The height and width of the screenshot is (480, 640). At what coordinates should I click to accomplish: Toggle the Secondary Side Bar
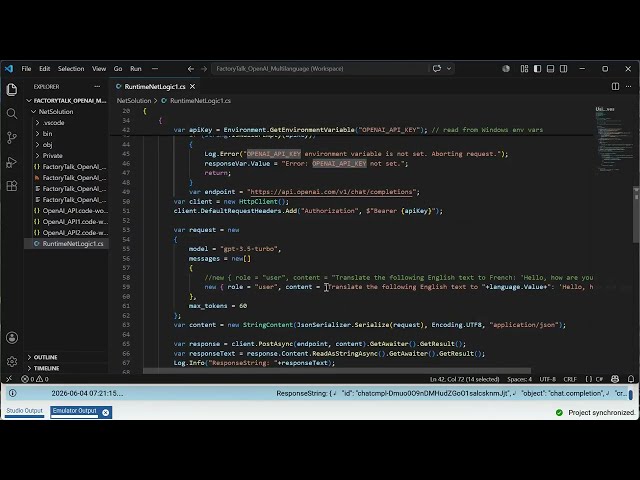point(563,69)
